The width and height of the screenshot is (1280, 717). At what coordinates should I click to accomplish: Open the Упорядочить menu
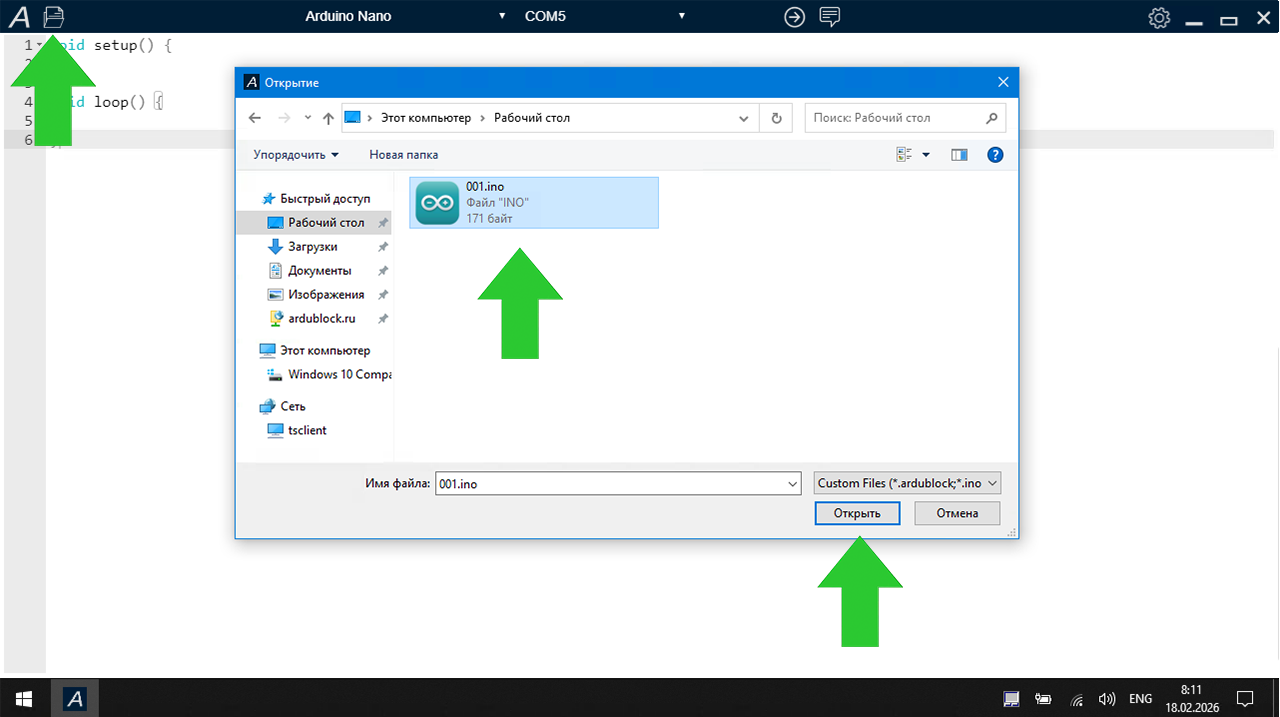pos(295,155)
